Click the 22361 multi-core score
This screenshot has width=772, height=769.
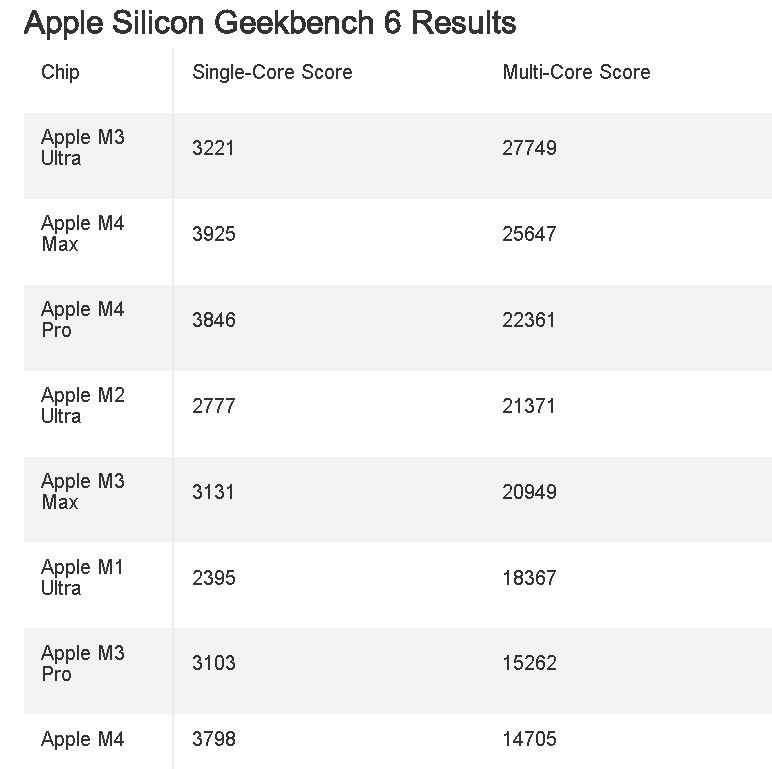coord(529,320)
